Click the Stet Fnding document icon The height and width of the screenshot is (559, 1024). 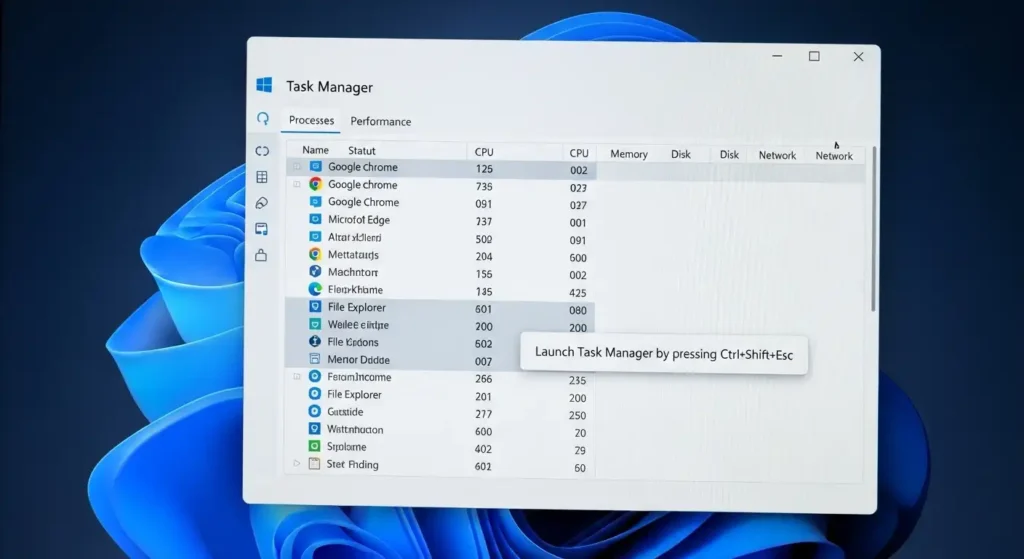(314, 464)
